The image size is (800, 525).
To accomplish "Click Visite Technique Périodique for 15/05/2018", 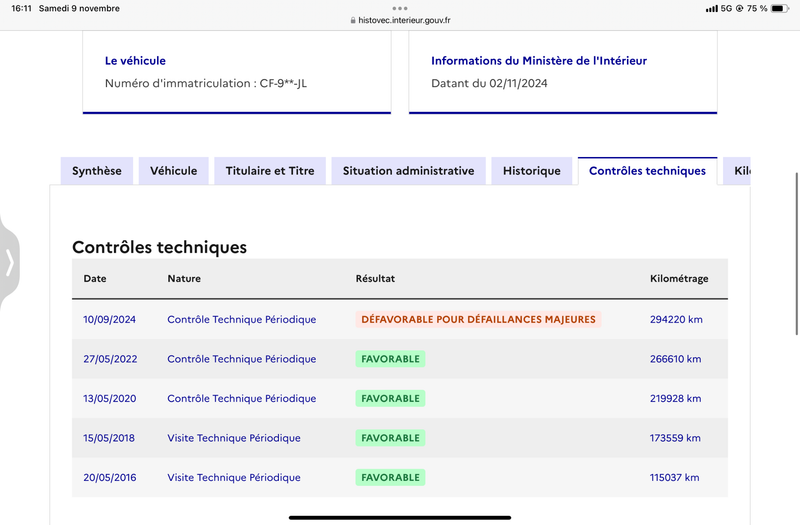I will point(234,438).
